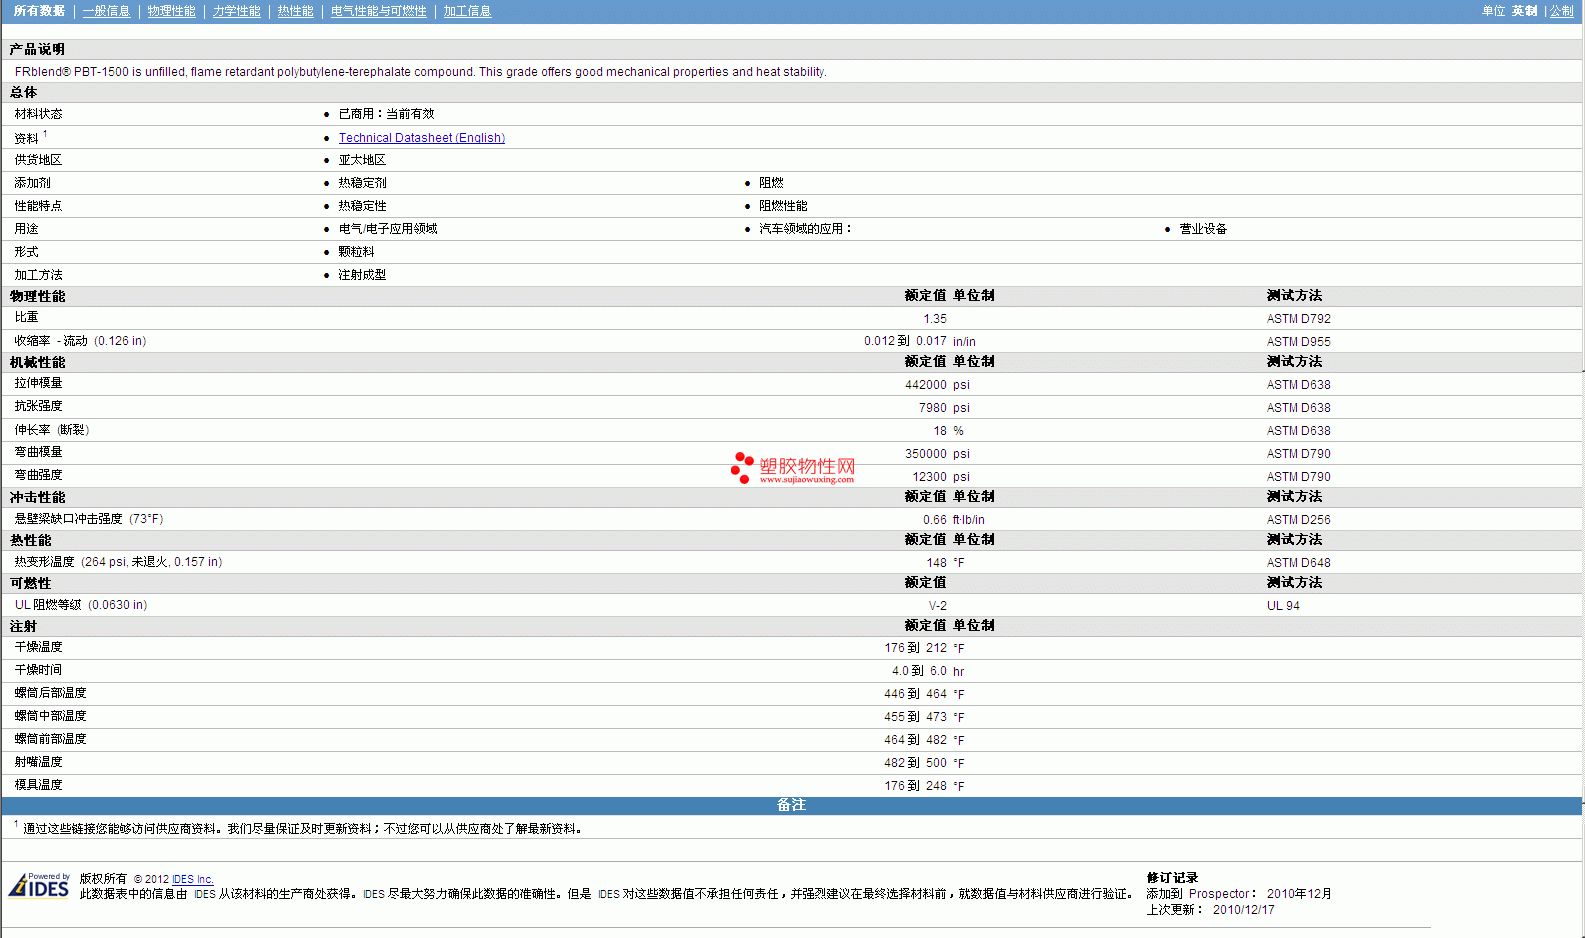This screenshot has width=1585, height=938.
Task: Click the 电气/电子应用领域 use entry
Action: [388, 229]
